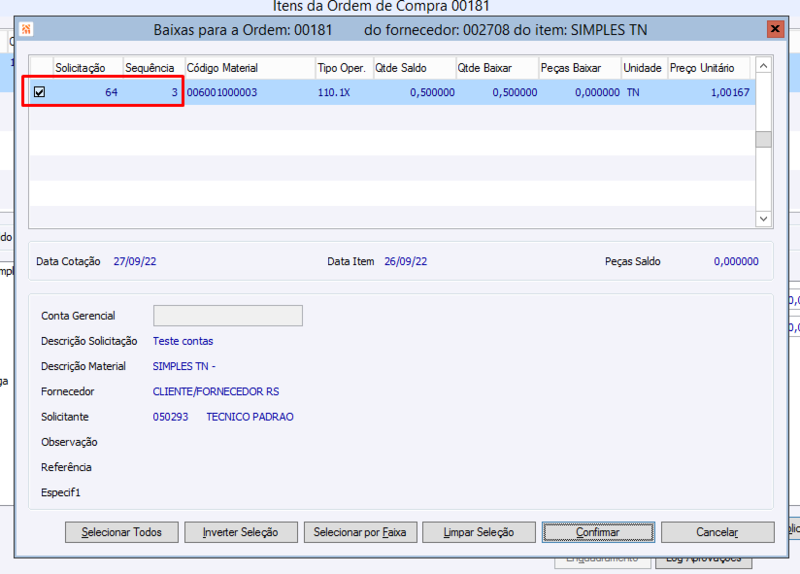Click the Data Item date 26/09/22
800x574 pixels.
(406, 261)
